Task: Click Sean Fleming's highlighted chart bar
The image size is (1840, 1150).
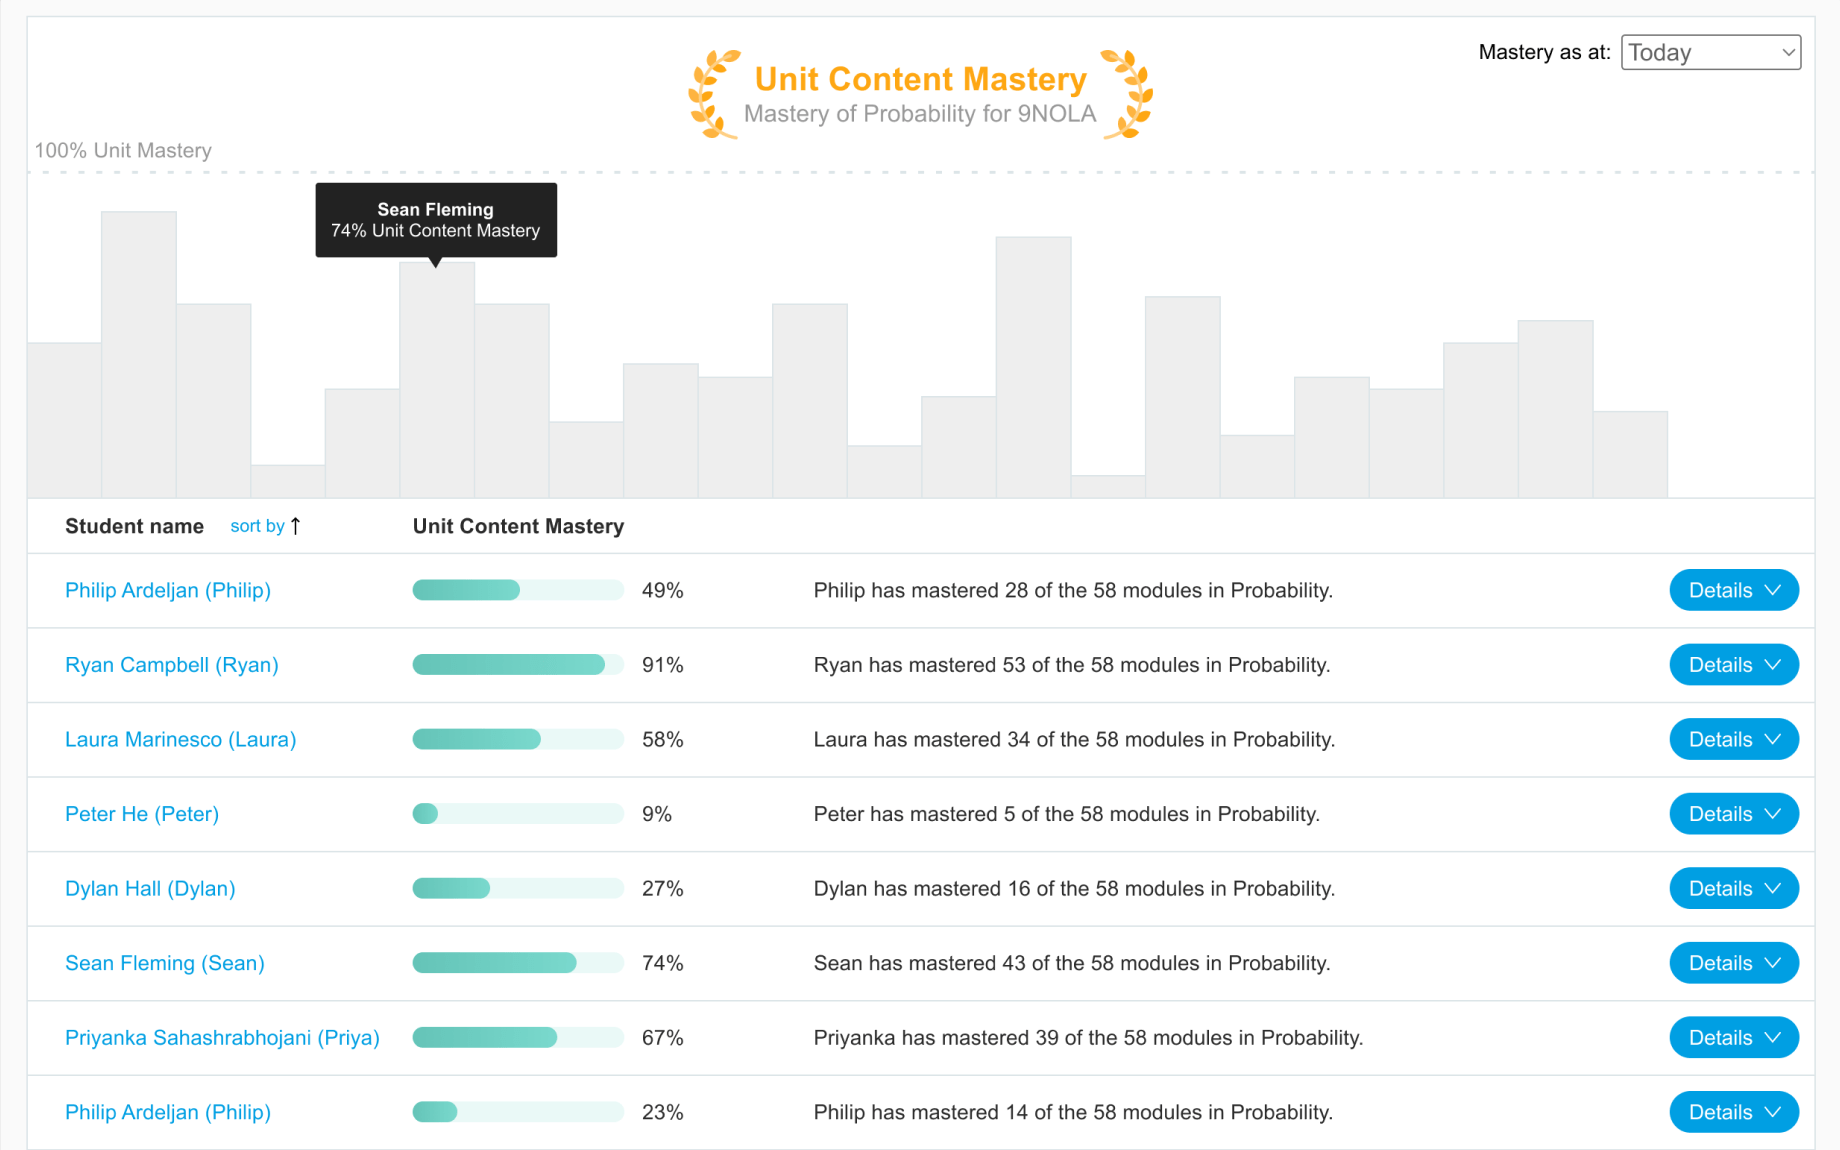Action: point(437,380)
